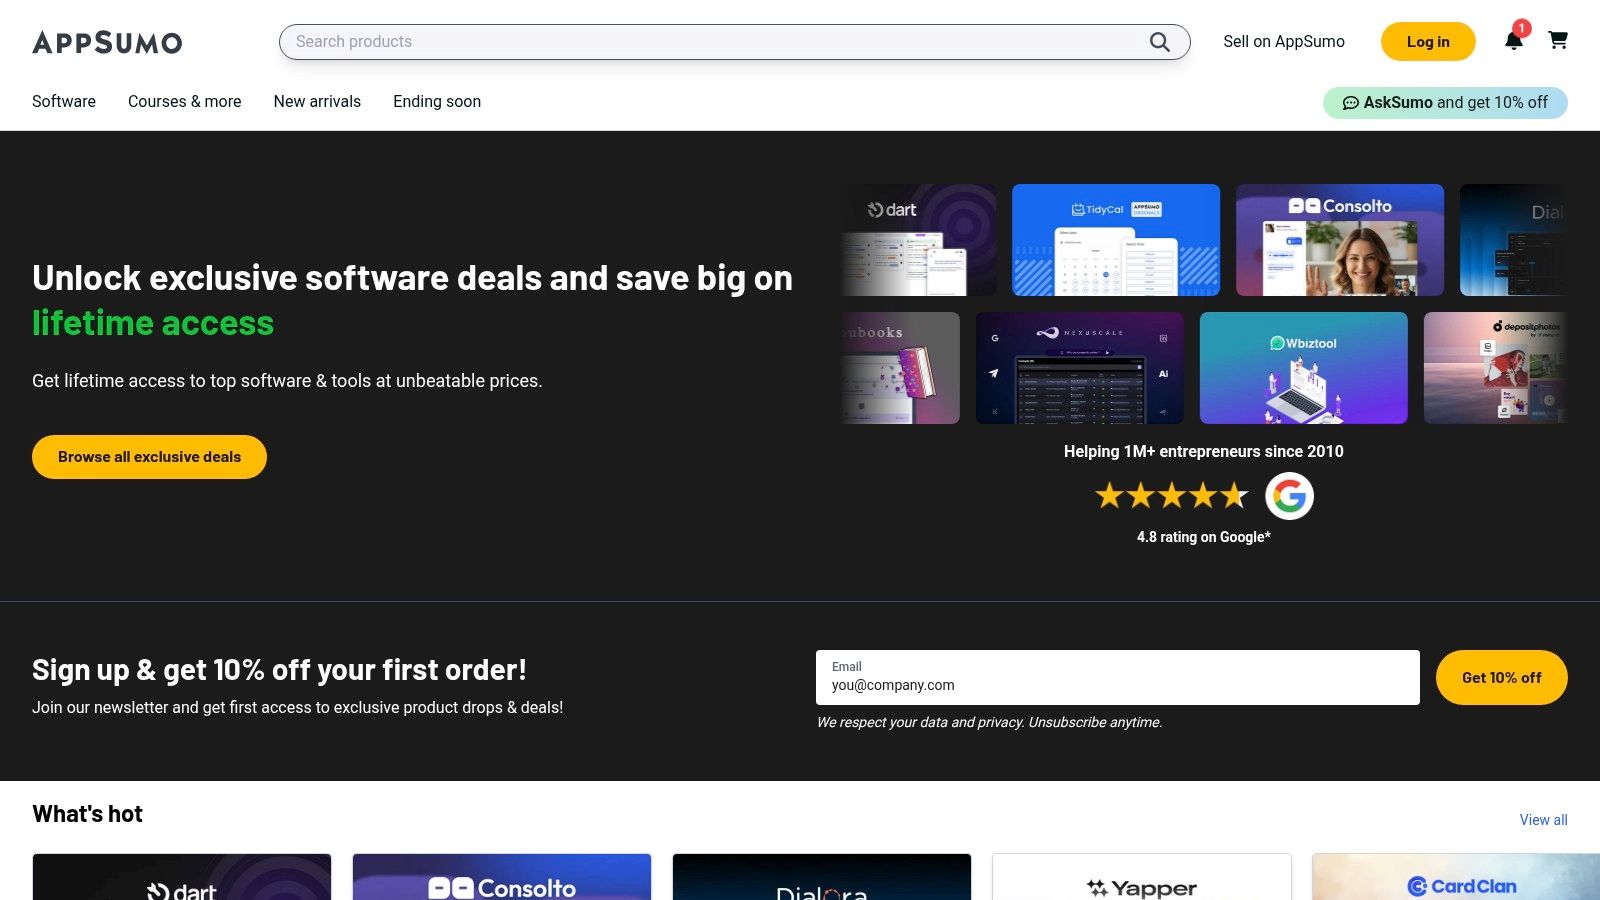The width and height of the screenshot is (1600, 900).
Task: Open CardClan card under What's hot
Action: [1456, 877]
